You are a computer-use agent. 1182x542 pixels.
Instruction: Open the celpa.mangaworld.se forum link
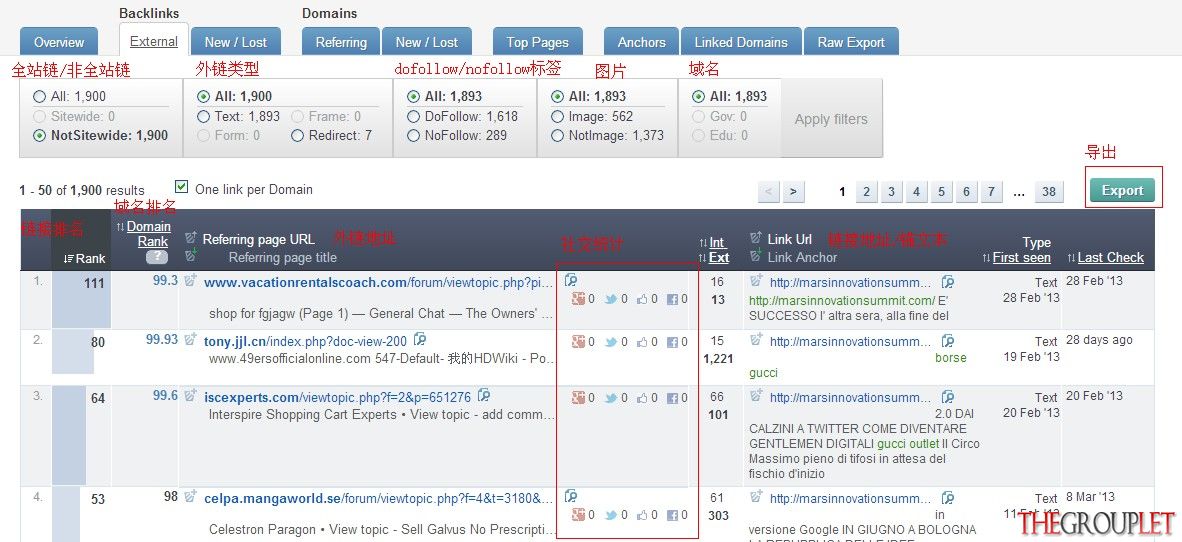point(378,498)
